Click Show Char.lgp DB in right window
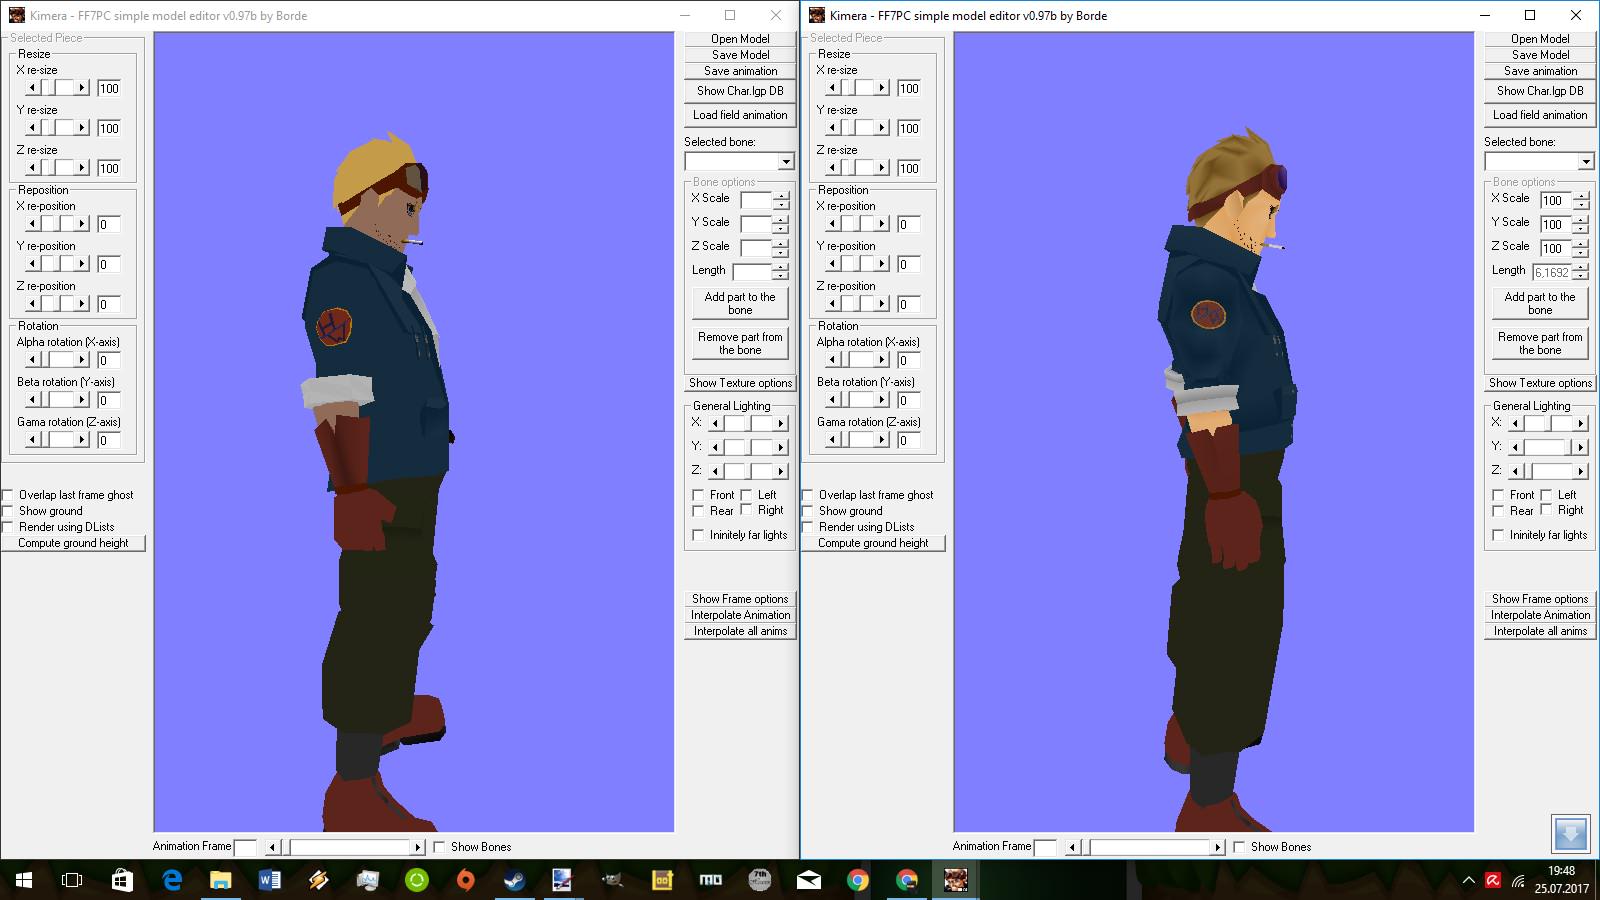The width and height of the screenshot is (1600, 900). click(1540, 91)
